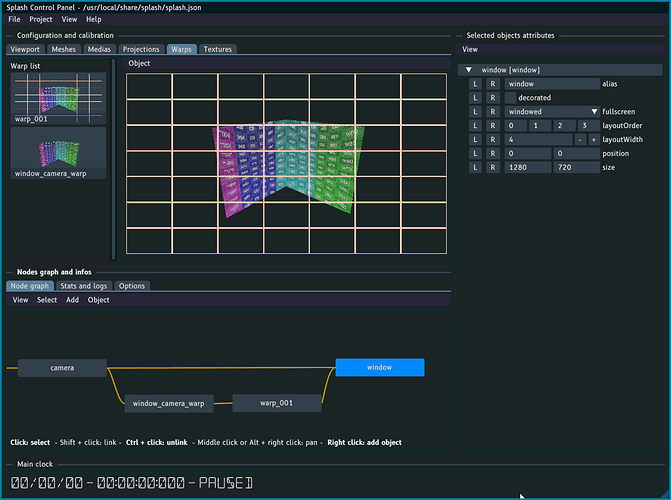The width and height of the screenshot is (671, 500).
Task: Click the L button for alias
Action: pos(475,84)
